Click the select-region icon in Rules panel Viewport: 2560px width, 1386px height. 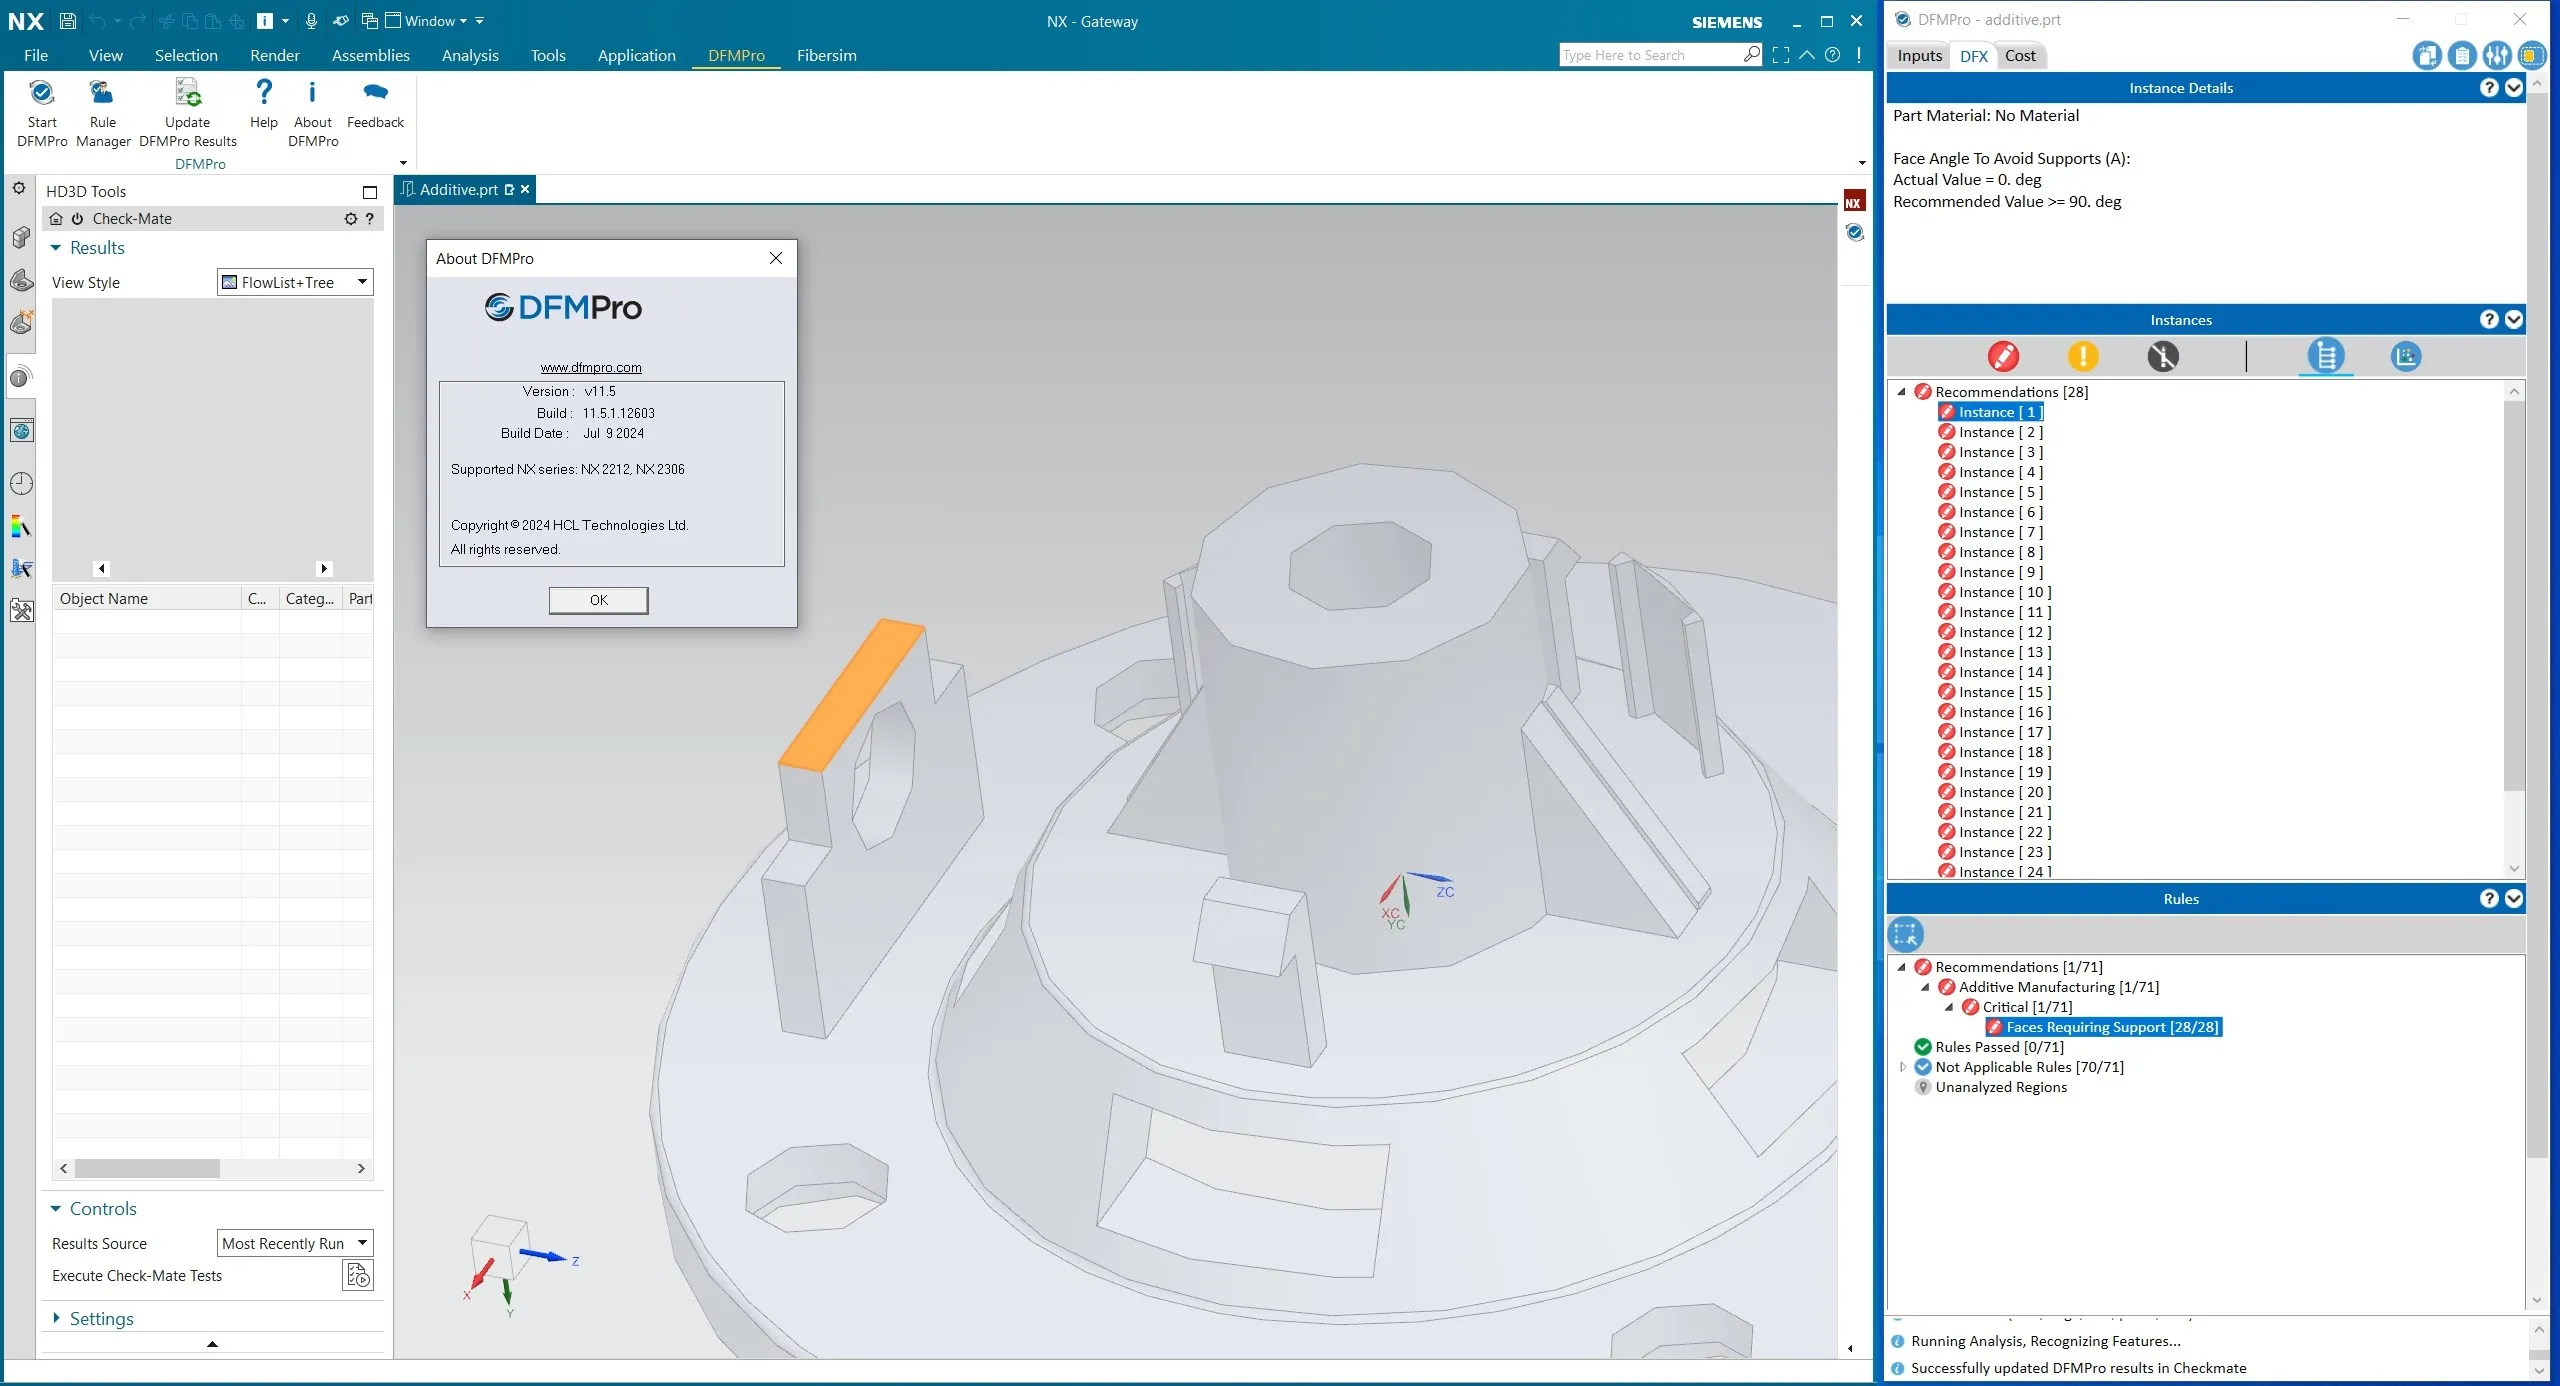[1906, 934]
